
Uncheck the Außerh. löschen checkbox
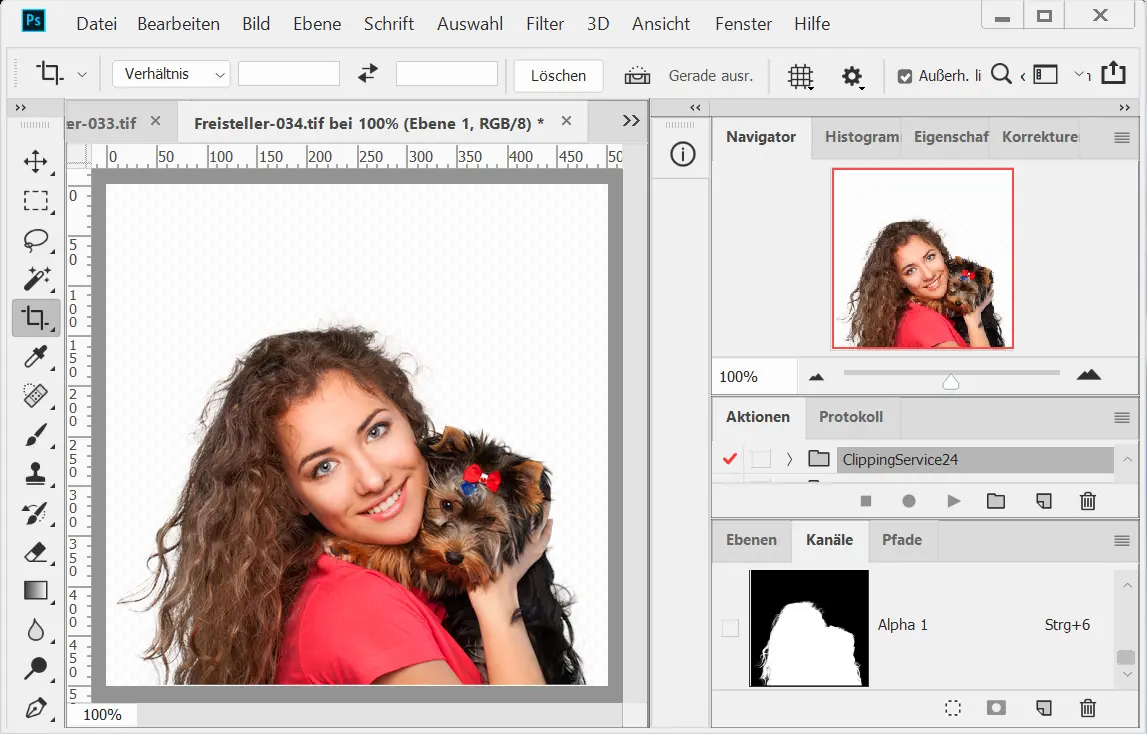904,76
